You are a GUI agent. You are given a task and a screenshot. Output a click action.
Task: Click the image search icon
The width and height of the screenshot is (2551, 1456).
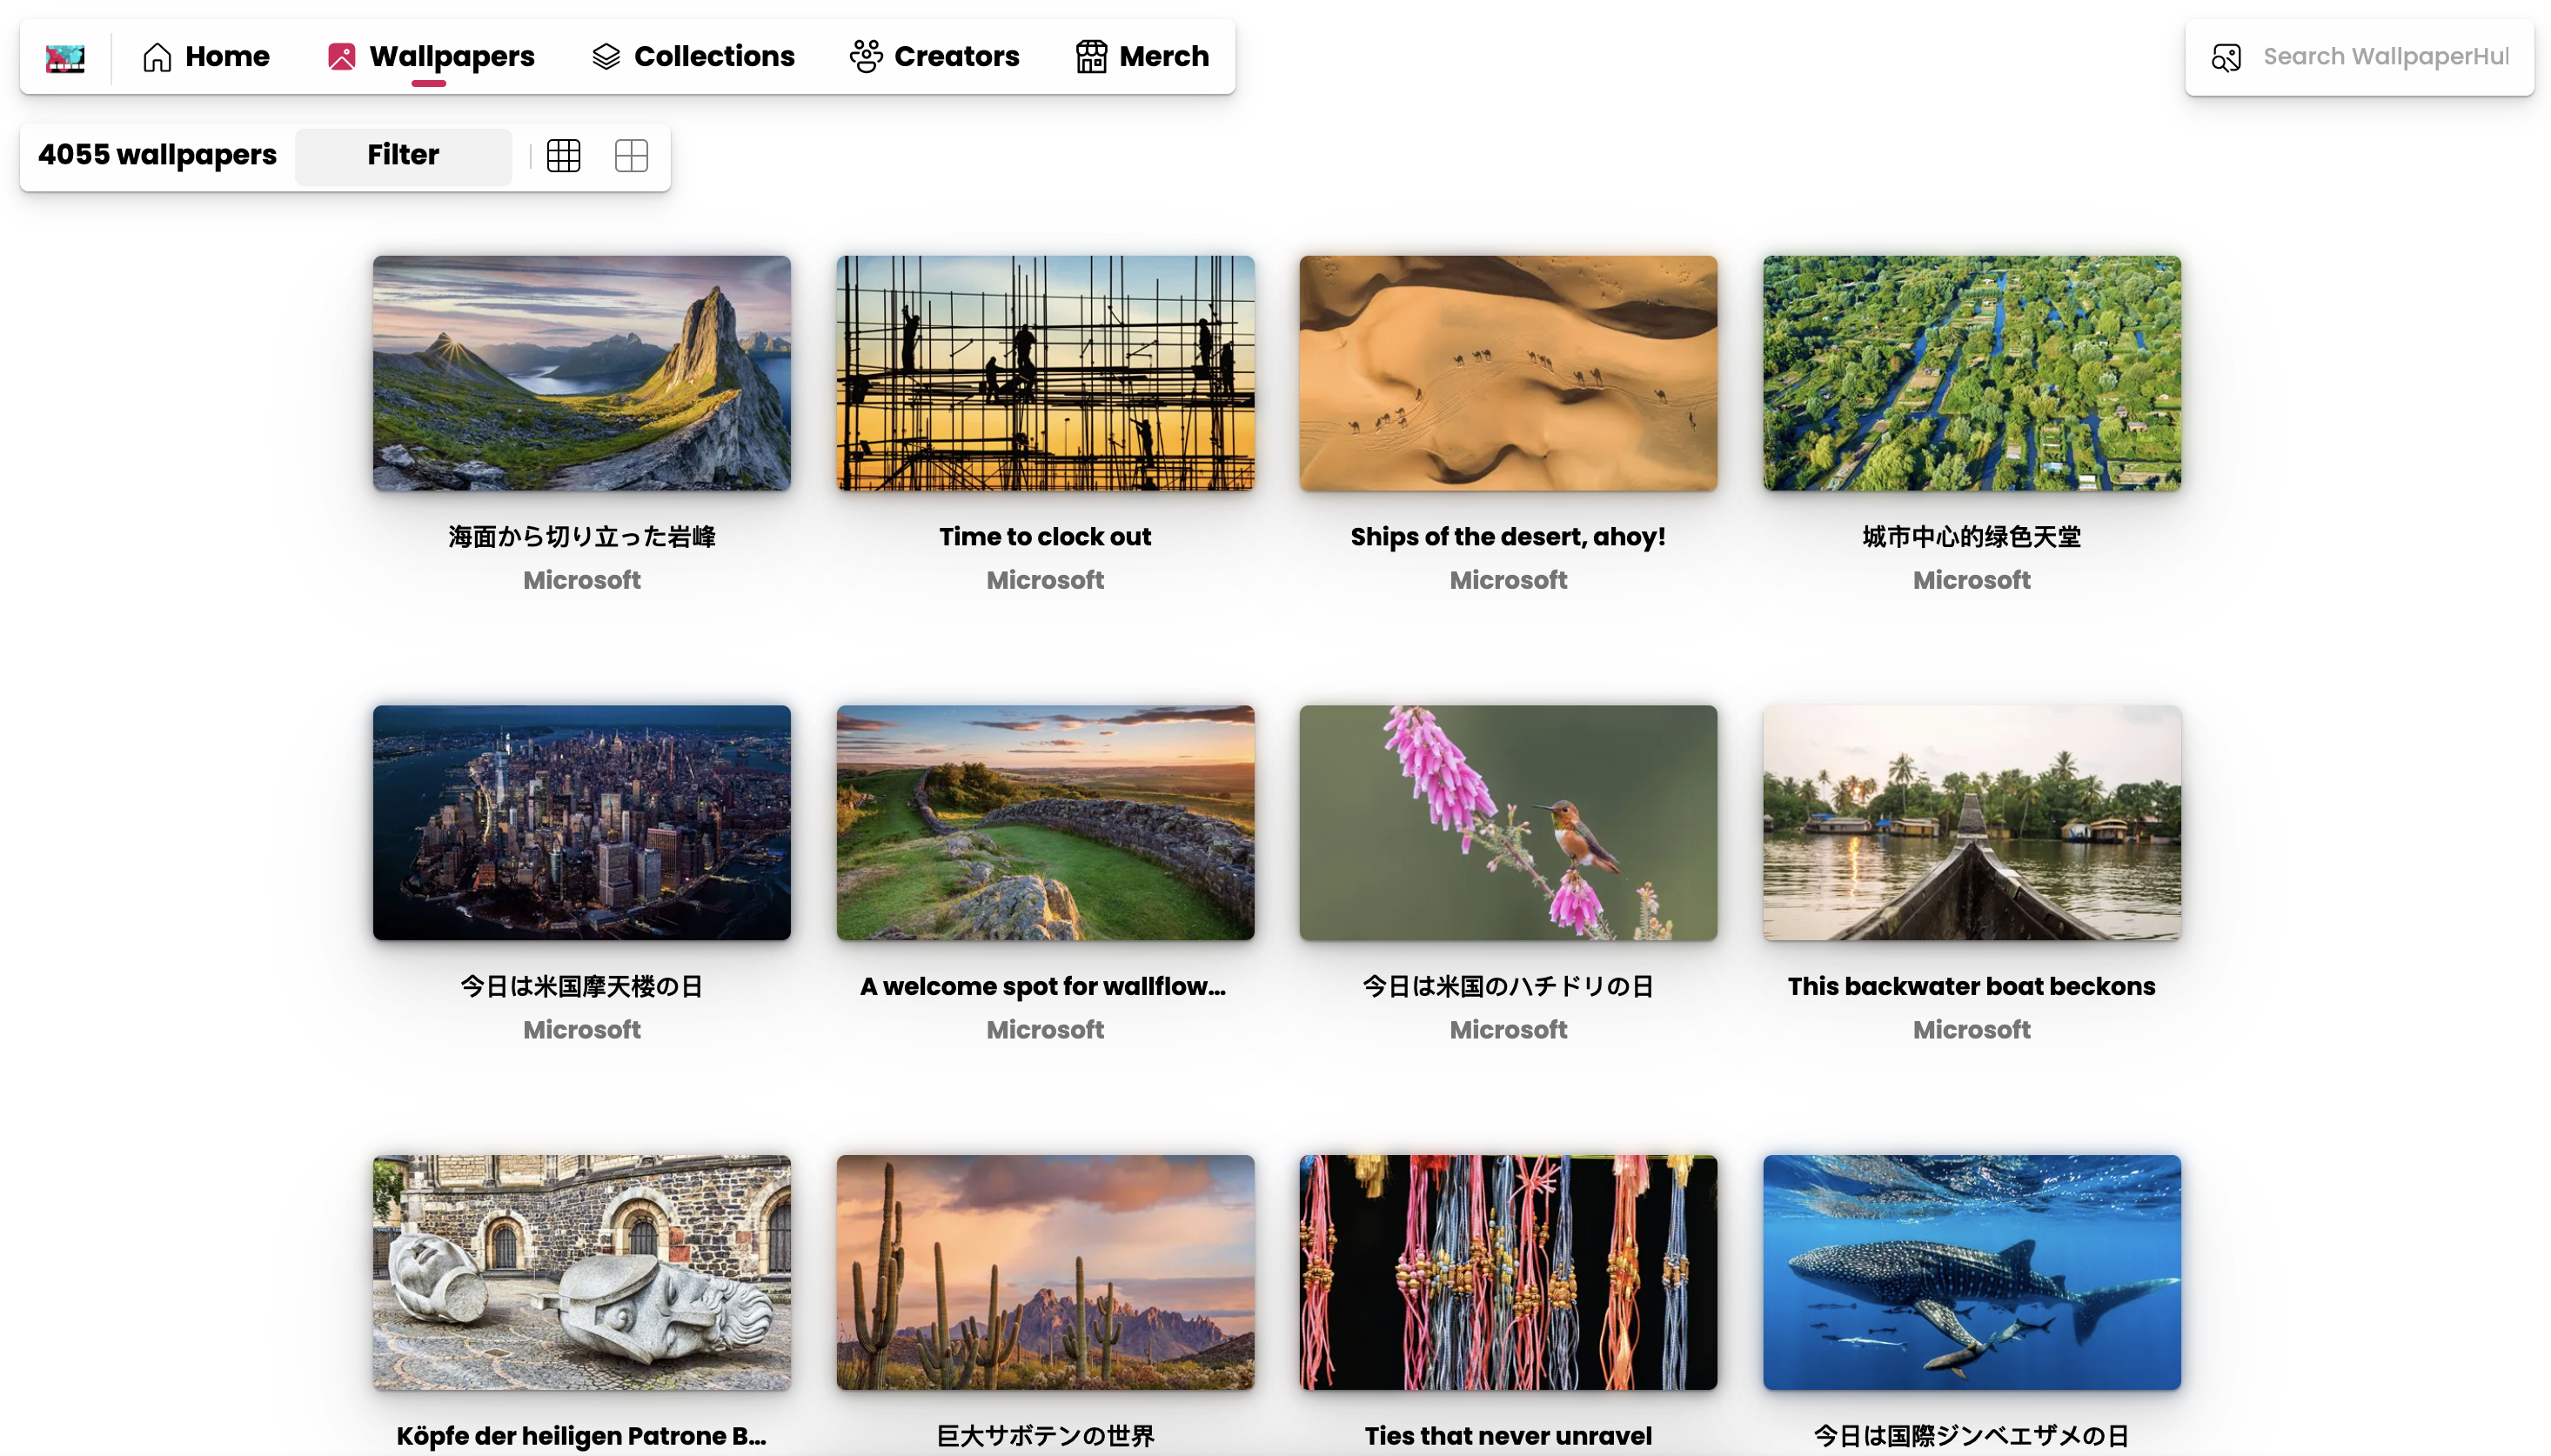click(2225, 57)
